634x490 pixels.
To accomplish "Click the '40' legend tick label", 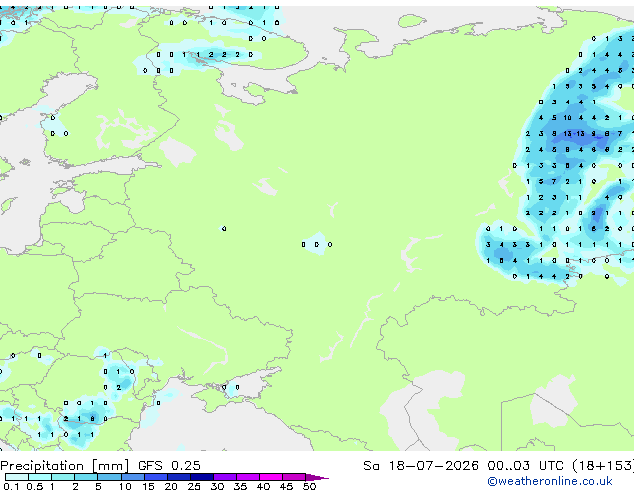I will (263, 486).
